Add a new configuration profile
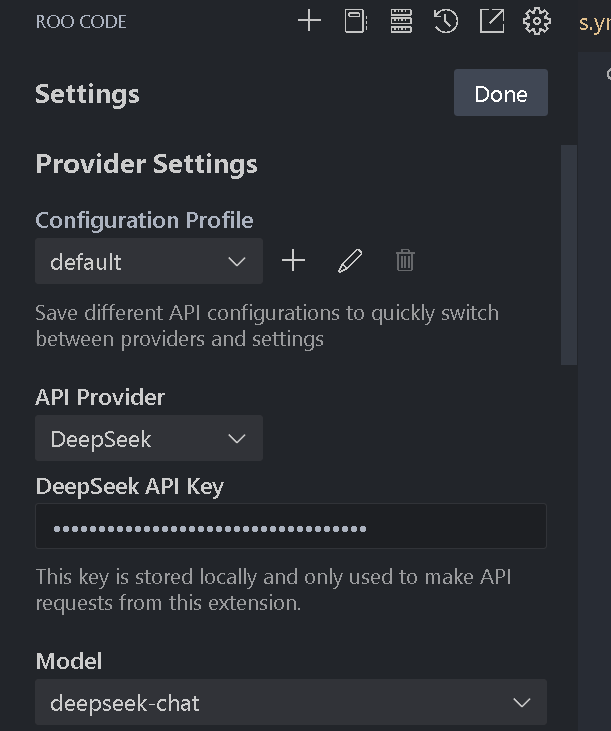The height and width of the screenshot is (731, 611). tap(293, 261)
